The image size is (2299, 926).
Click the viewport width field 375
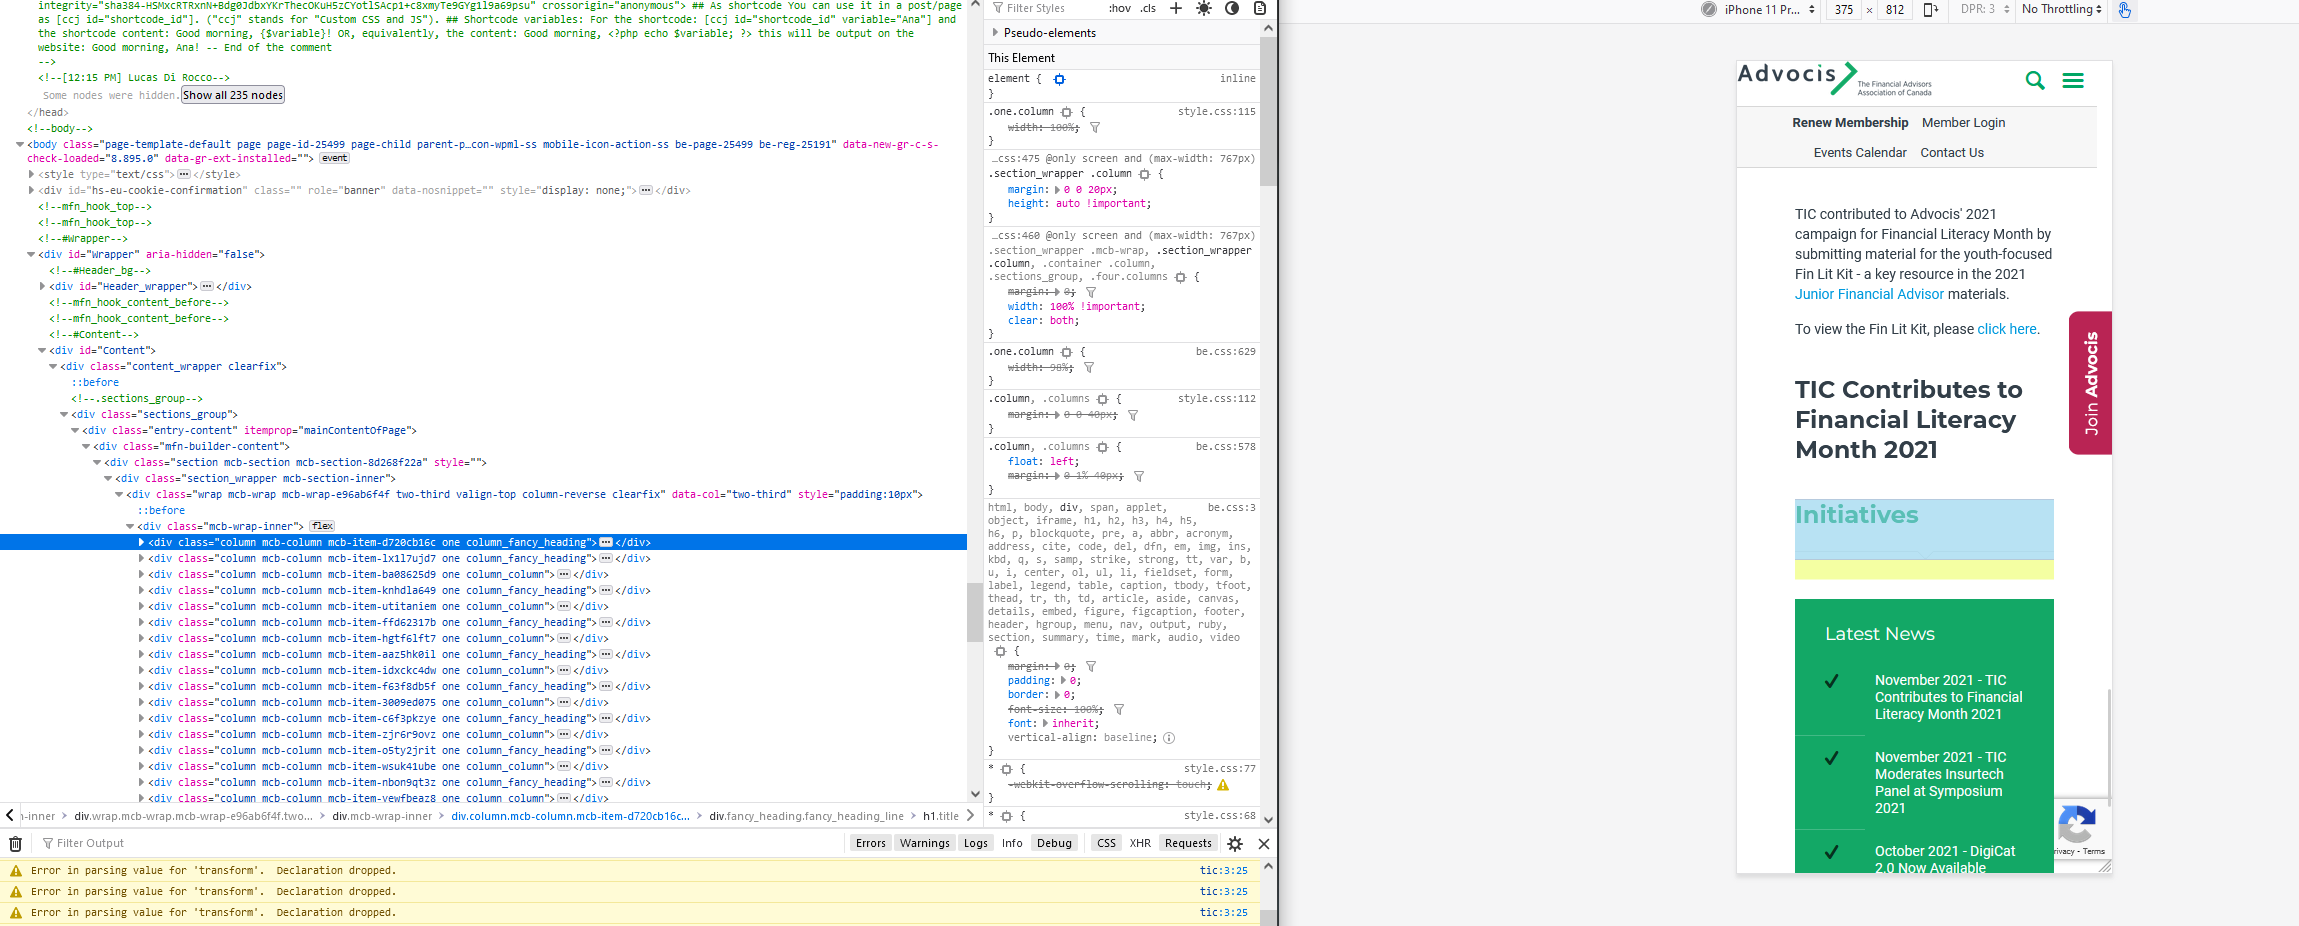click(1844, 9)
